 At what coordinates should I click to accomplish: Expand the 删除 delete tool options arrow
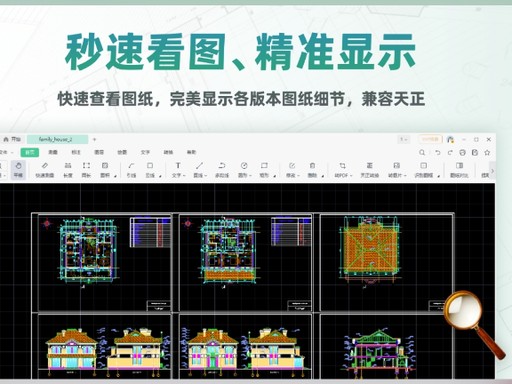coord(323,176)
